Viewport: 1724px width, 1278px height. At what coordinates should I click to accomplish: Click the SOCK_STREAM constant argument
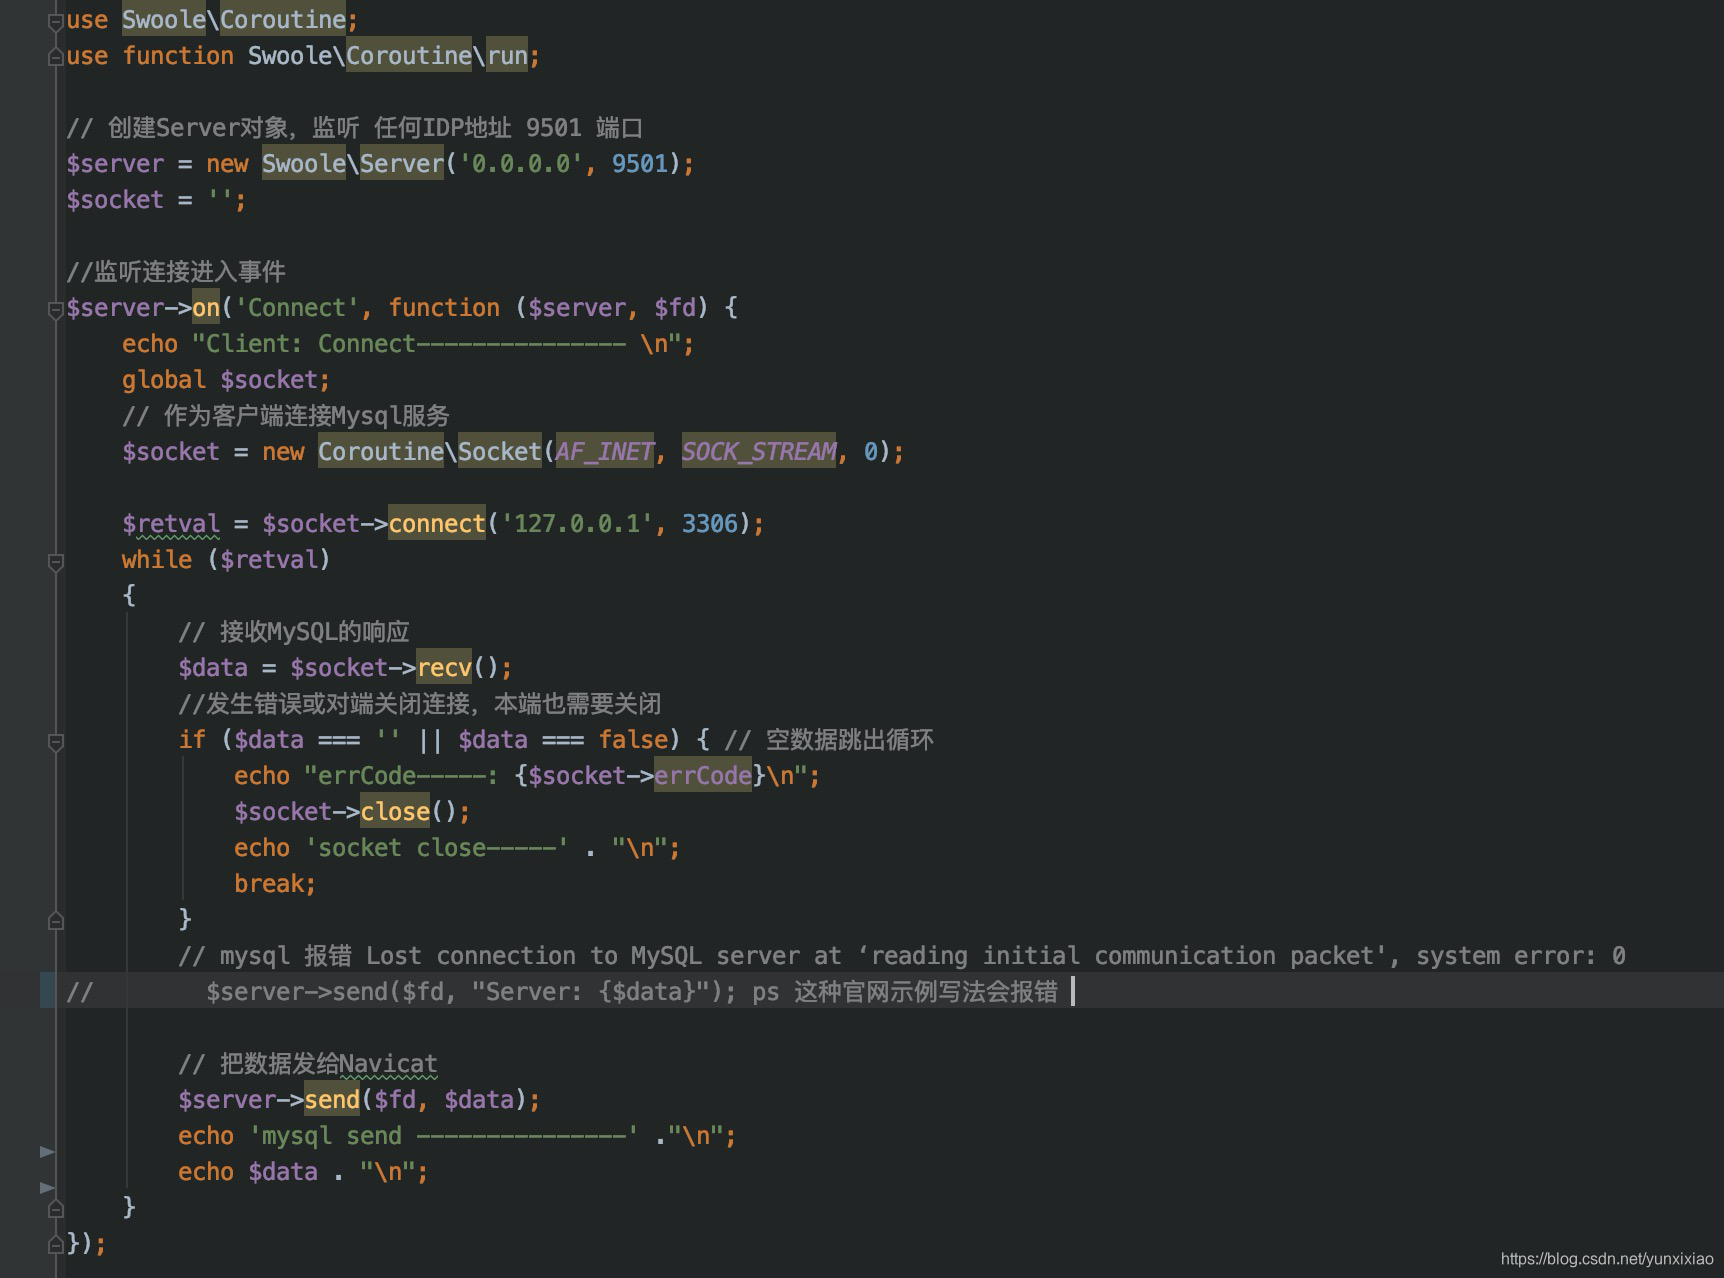coord(758,451)
